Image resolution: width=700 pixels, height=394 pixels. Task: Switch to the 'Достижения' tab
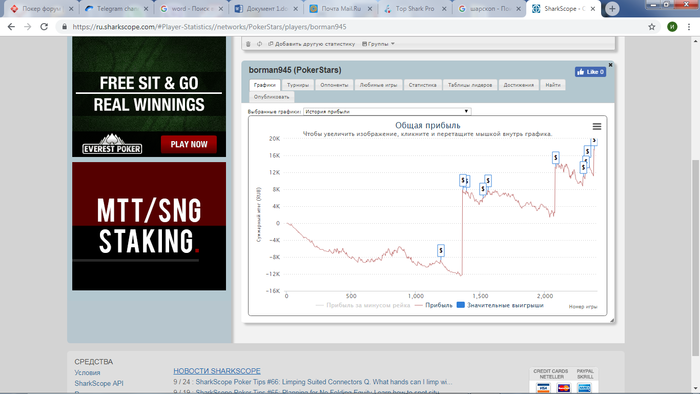tap(518, 85)
